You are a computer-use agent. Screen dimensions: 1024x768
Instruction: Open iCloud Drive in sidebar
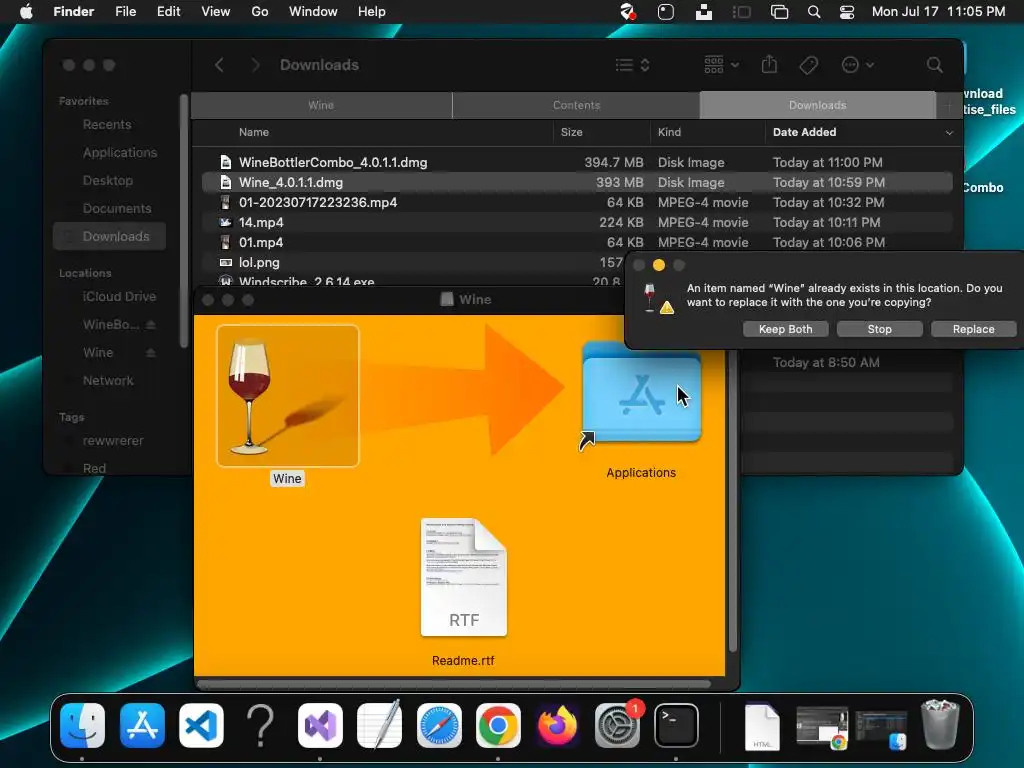click(x=119, y=296)
